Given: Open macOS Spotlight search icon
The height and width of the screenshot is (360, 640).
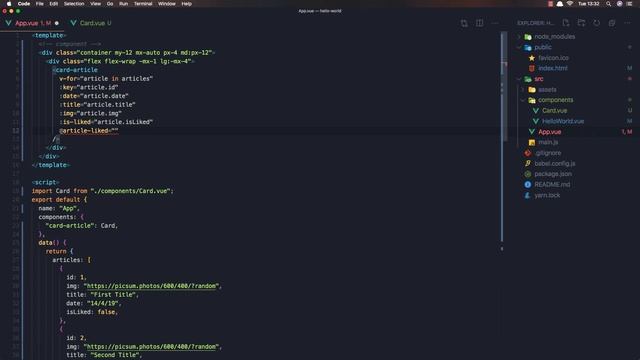Looking at the screenshot, I should [608, 4].
